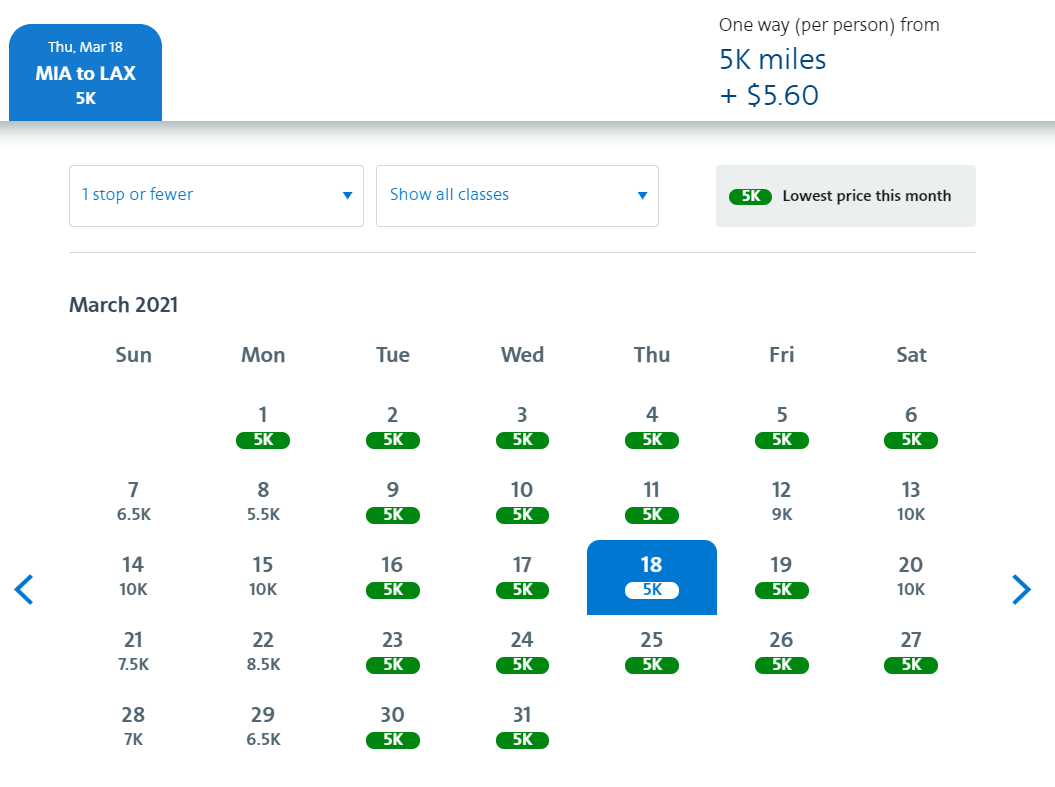Click the lowest price this month legend
This screenshot has height=787, width=1055.
coord(845,196)
